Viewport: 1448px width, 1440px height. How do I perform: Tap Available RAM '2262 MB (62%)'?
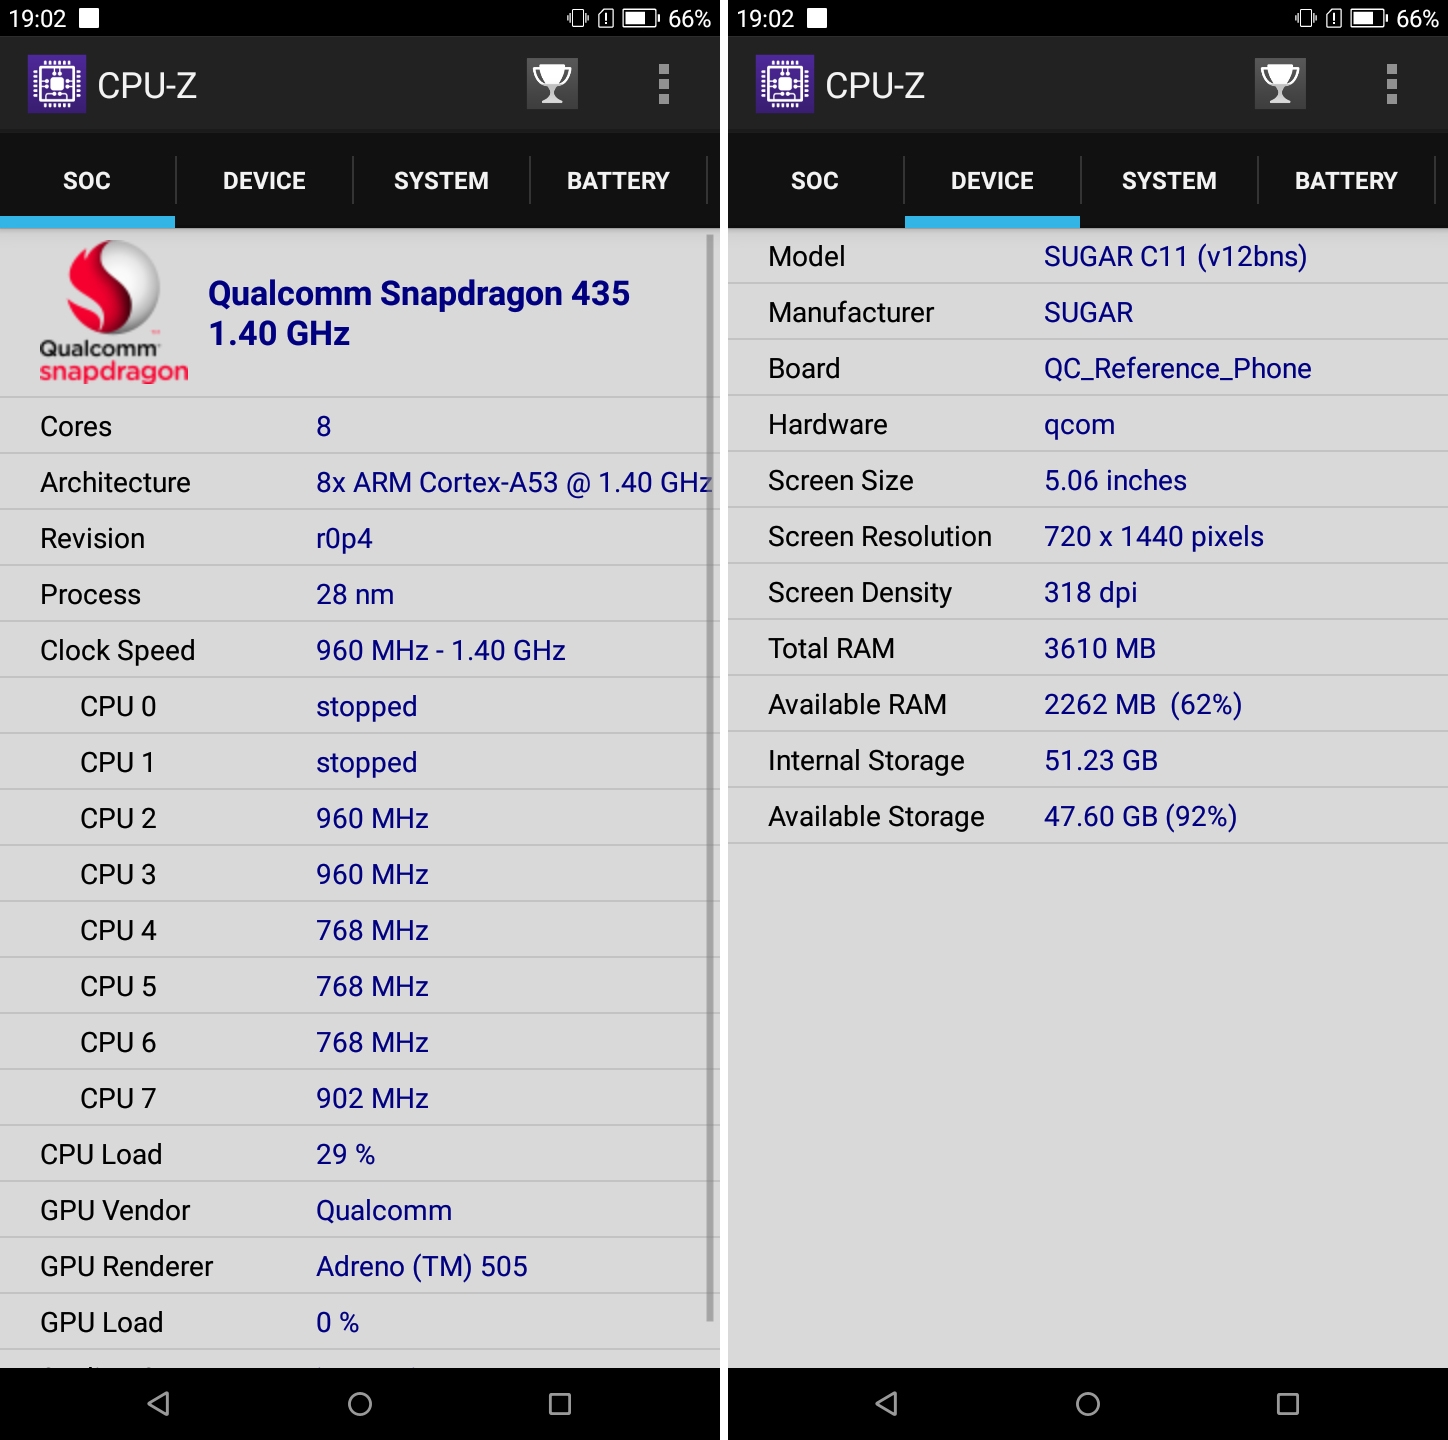point(1143,705)
